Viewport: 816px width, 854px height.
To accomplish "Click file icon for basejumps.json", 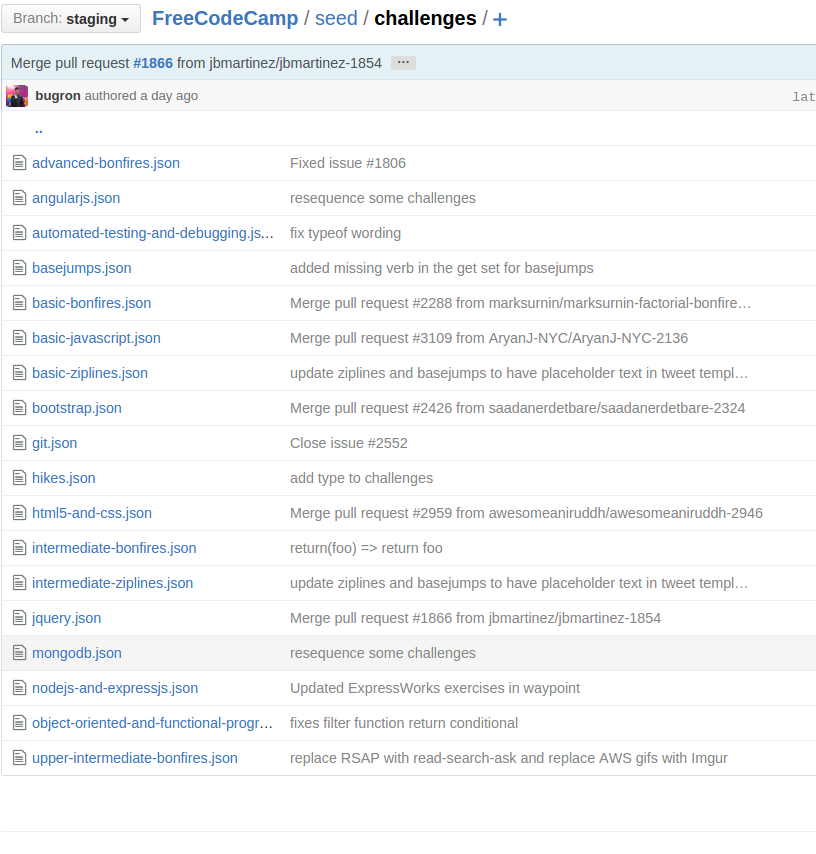I will point(20,267).
